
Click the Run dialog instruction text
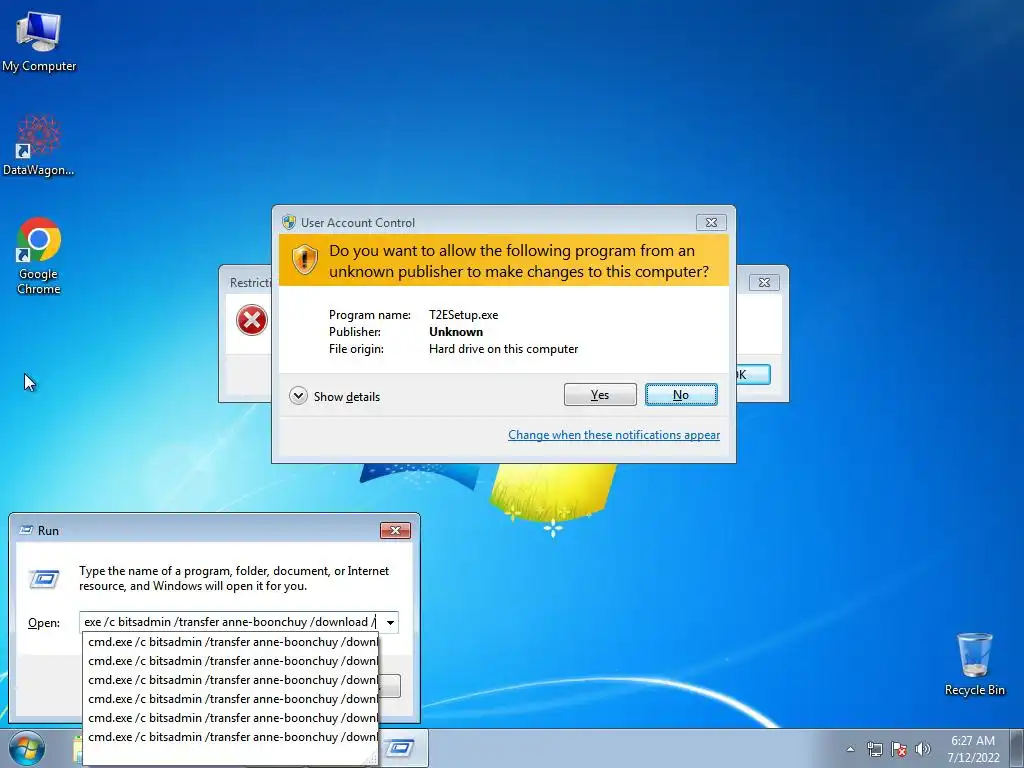pos(234,578)
